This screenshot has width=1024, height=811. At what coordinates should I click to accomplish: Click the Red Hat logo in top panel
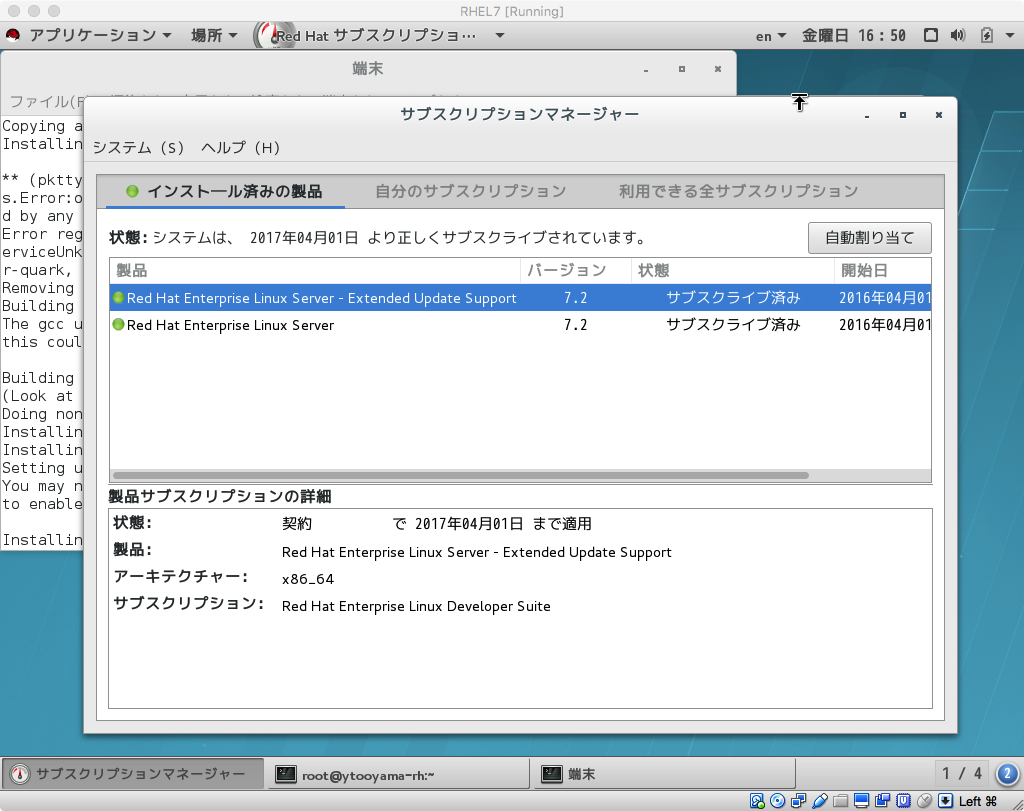point(13,35)
